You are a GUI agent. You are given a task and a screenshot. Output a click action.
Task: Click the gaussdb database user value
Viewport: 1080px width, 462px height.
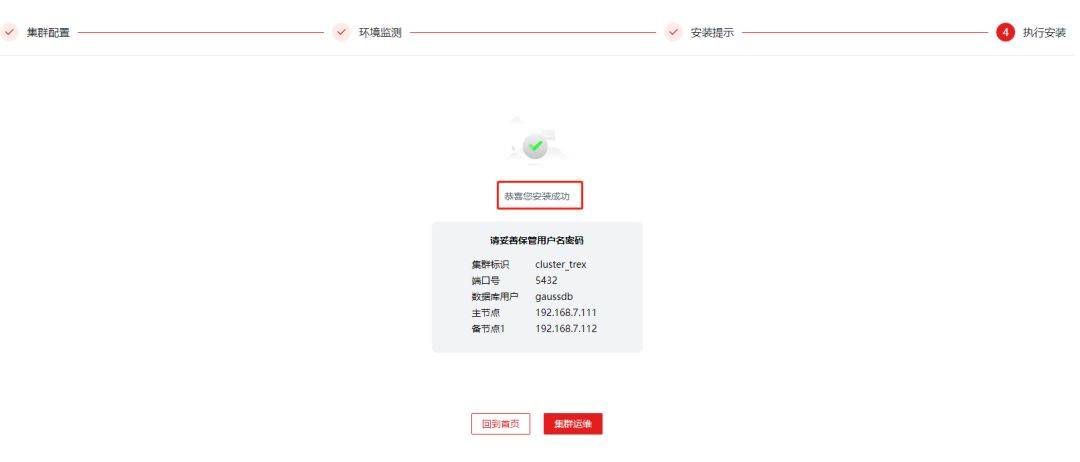click(x=554, y=297)
